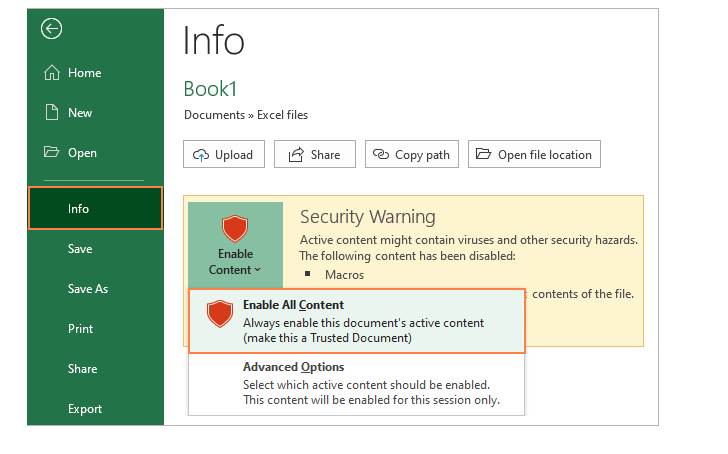Click the Documents » Excel files path

(246, 115)
